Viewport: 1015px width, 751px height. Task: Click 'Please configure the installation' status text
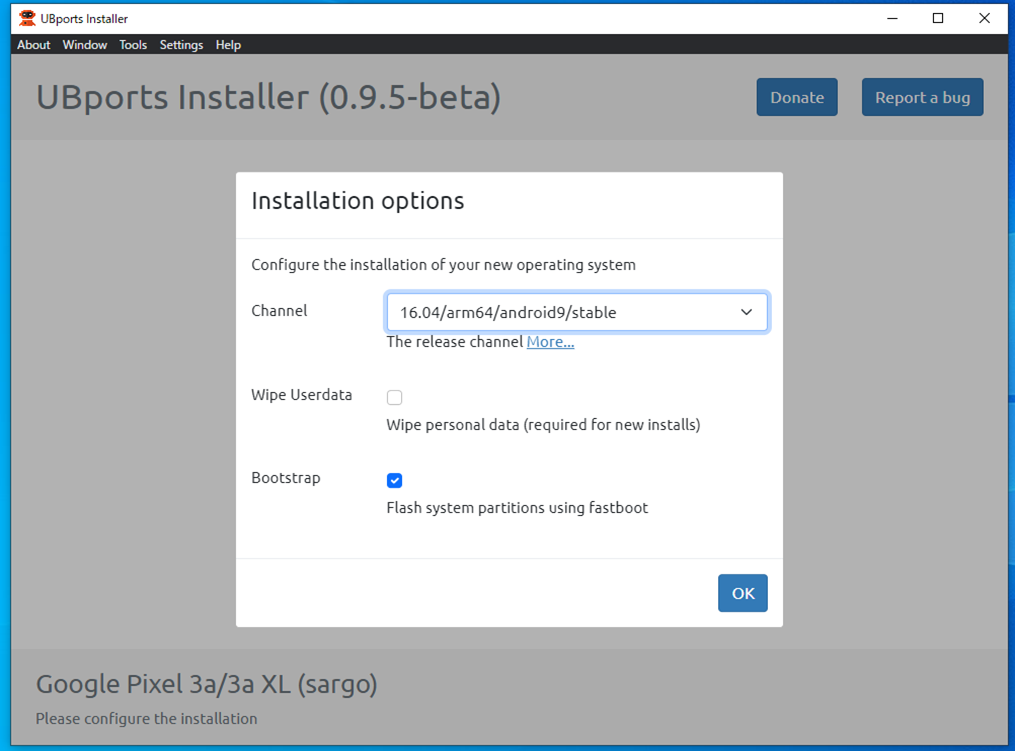tap(146, 719)
